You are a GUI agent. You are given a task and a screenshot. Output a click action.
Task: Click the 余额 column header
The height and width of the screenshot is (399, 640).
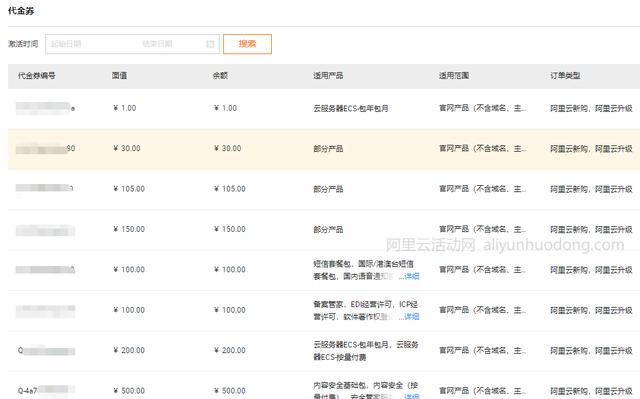point(220,75)
